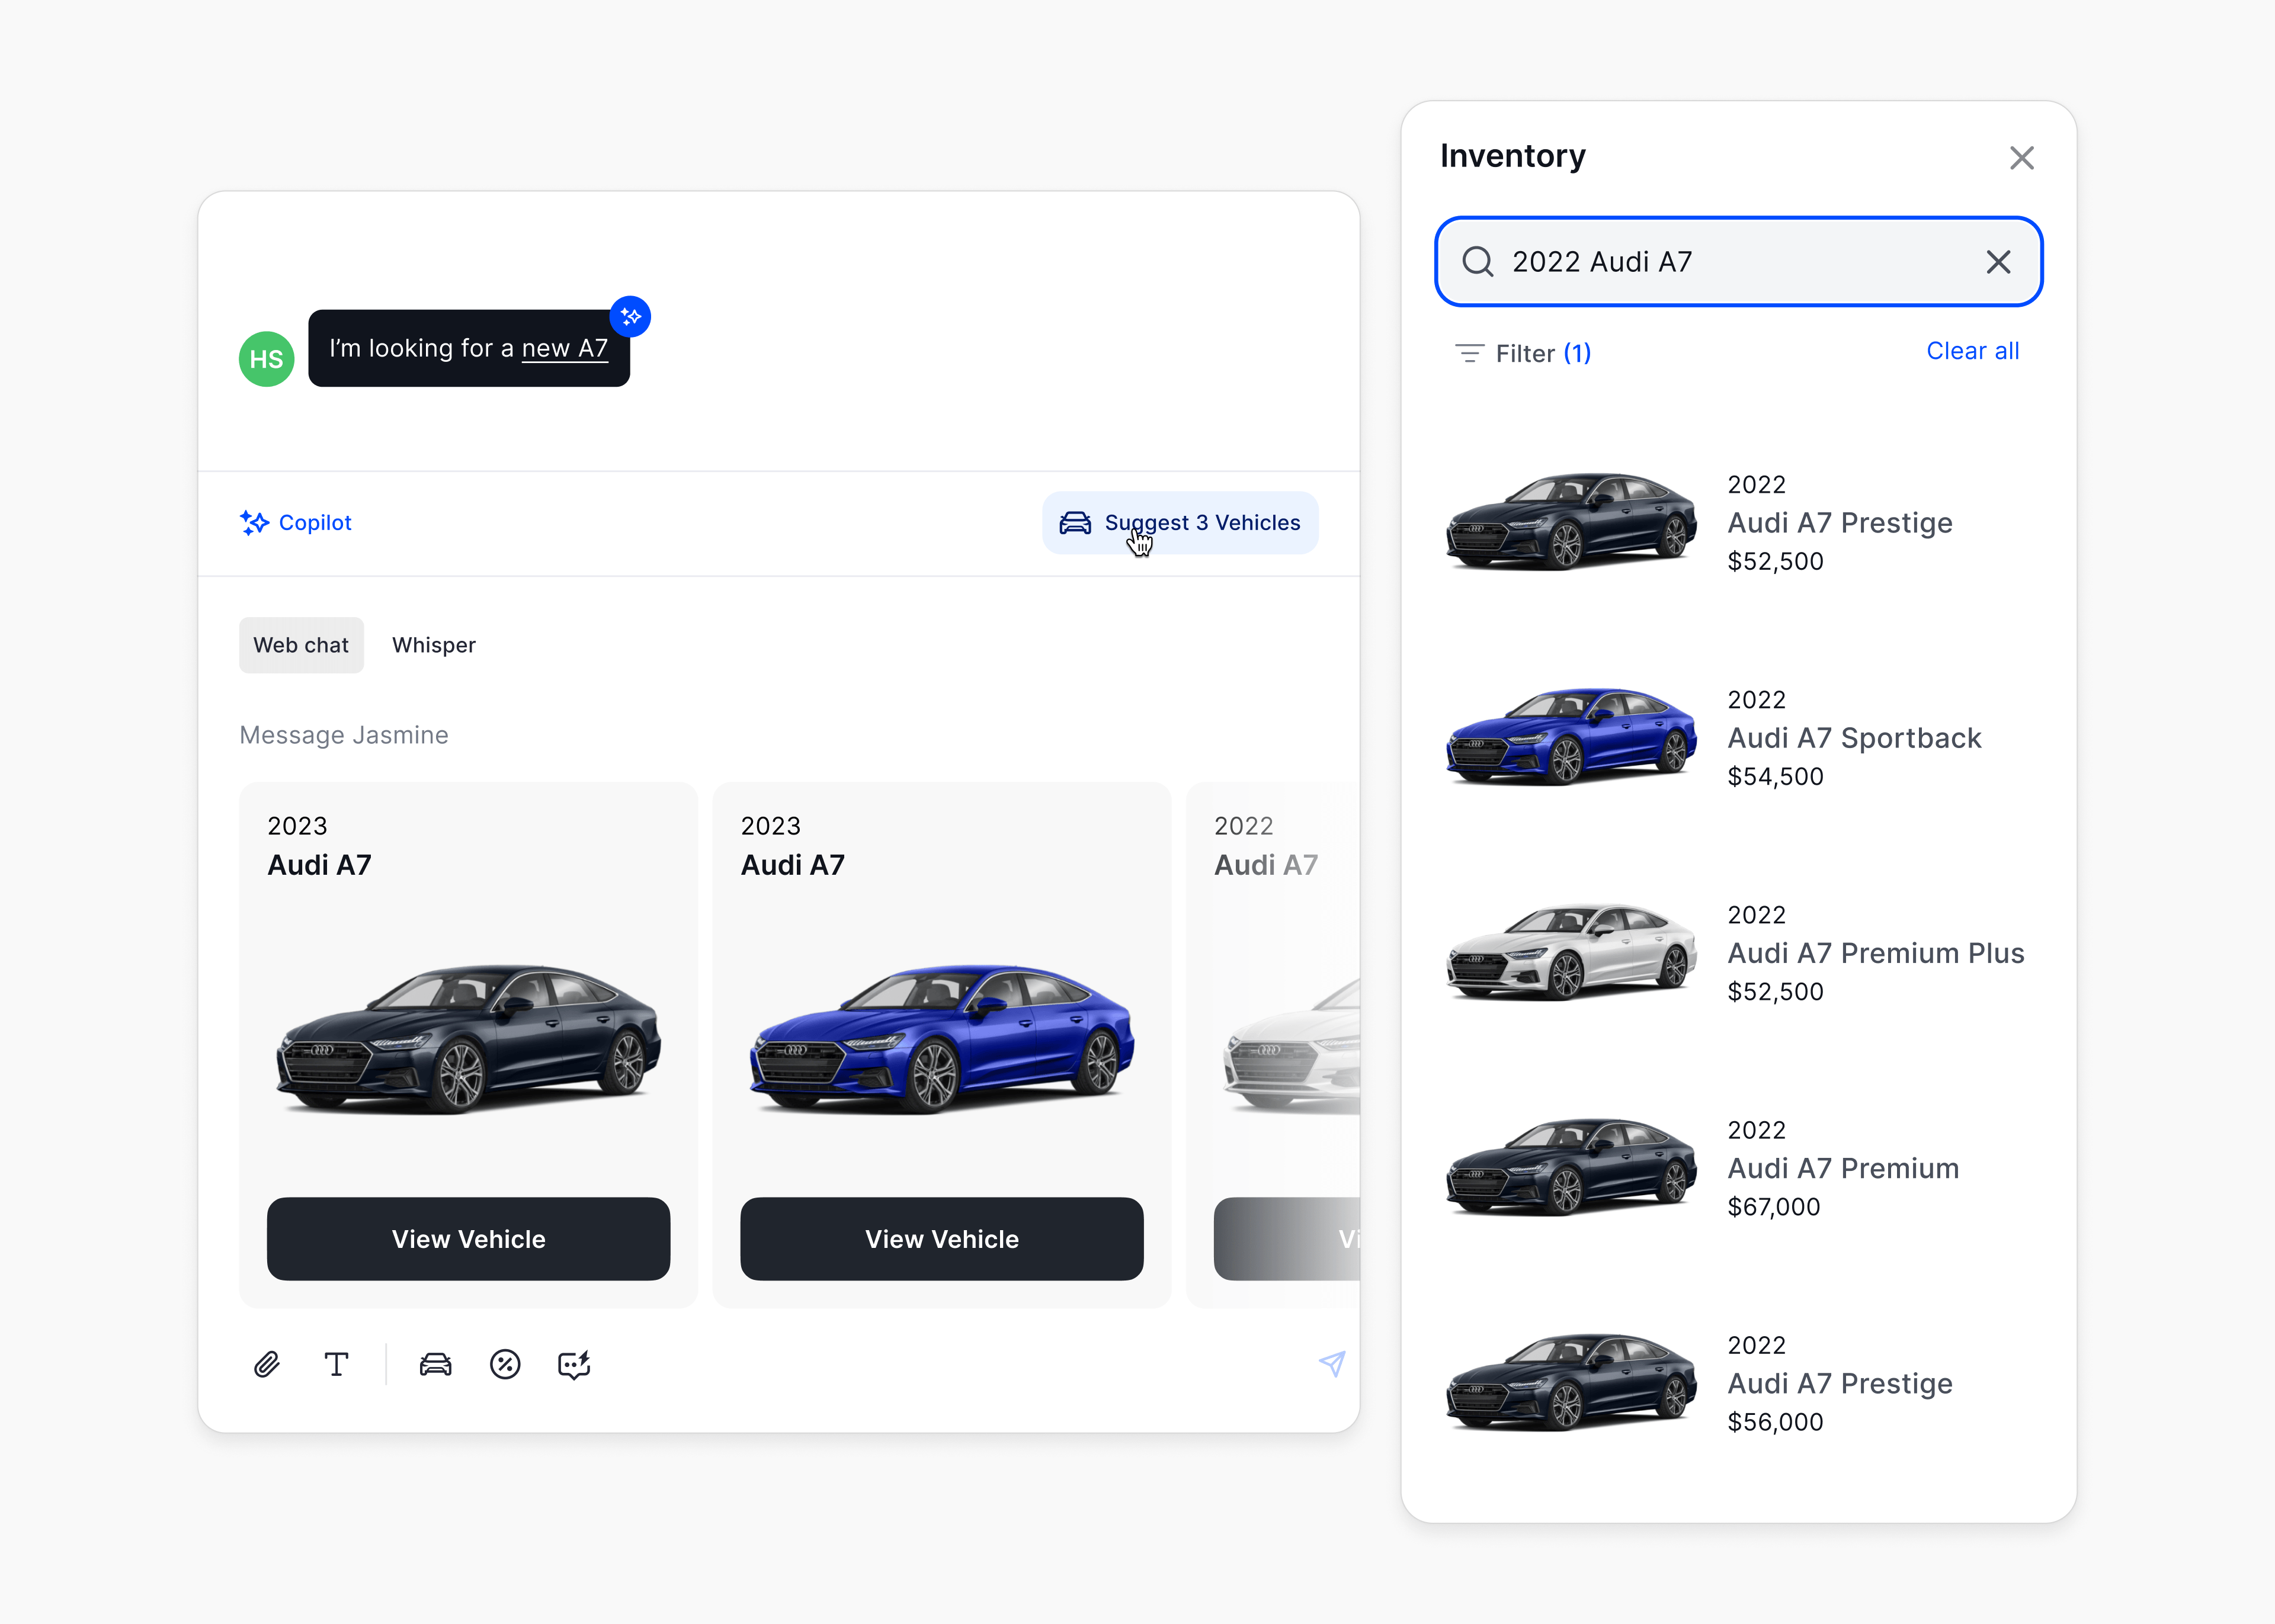The height and width of the screenshot is (1624, 2275).
Task: Click the blue Sportback thumbnail in Inventory
Action: pos(1571,737)
